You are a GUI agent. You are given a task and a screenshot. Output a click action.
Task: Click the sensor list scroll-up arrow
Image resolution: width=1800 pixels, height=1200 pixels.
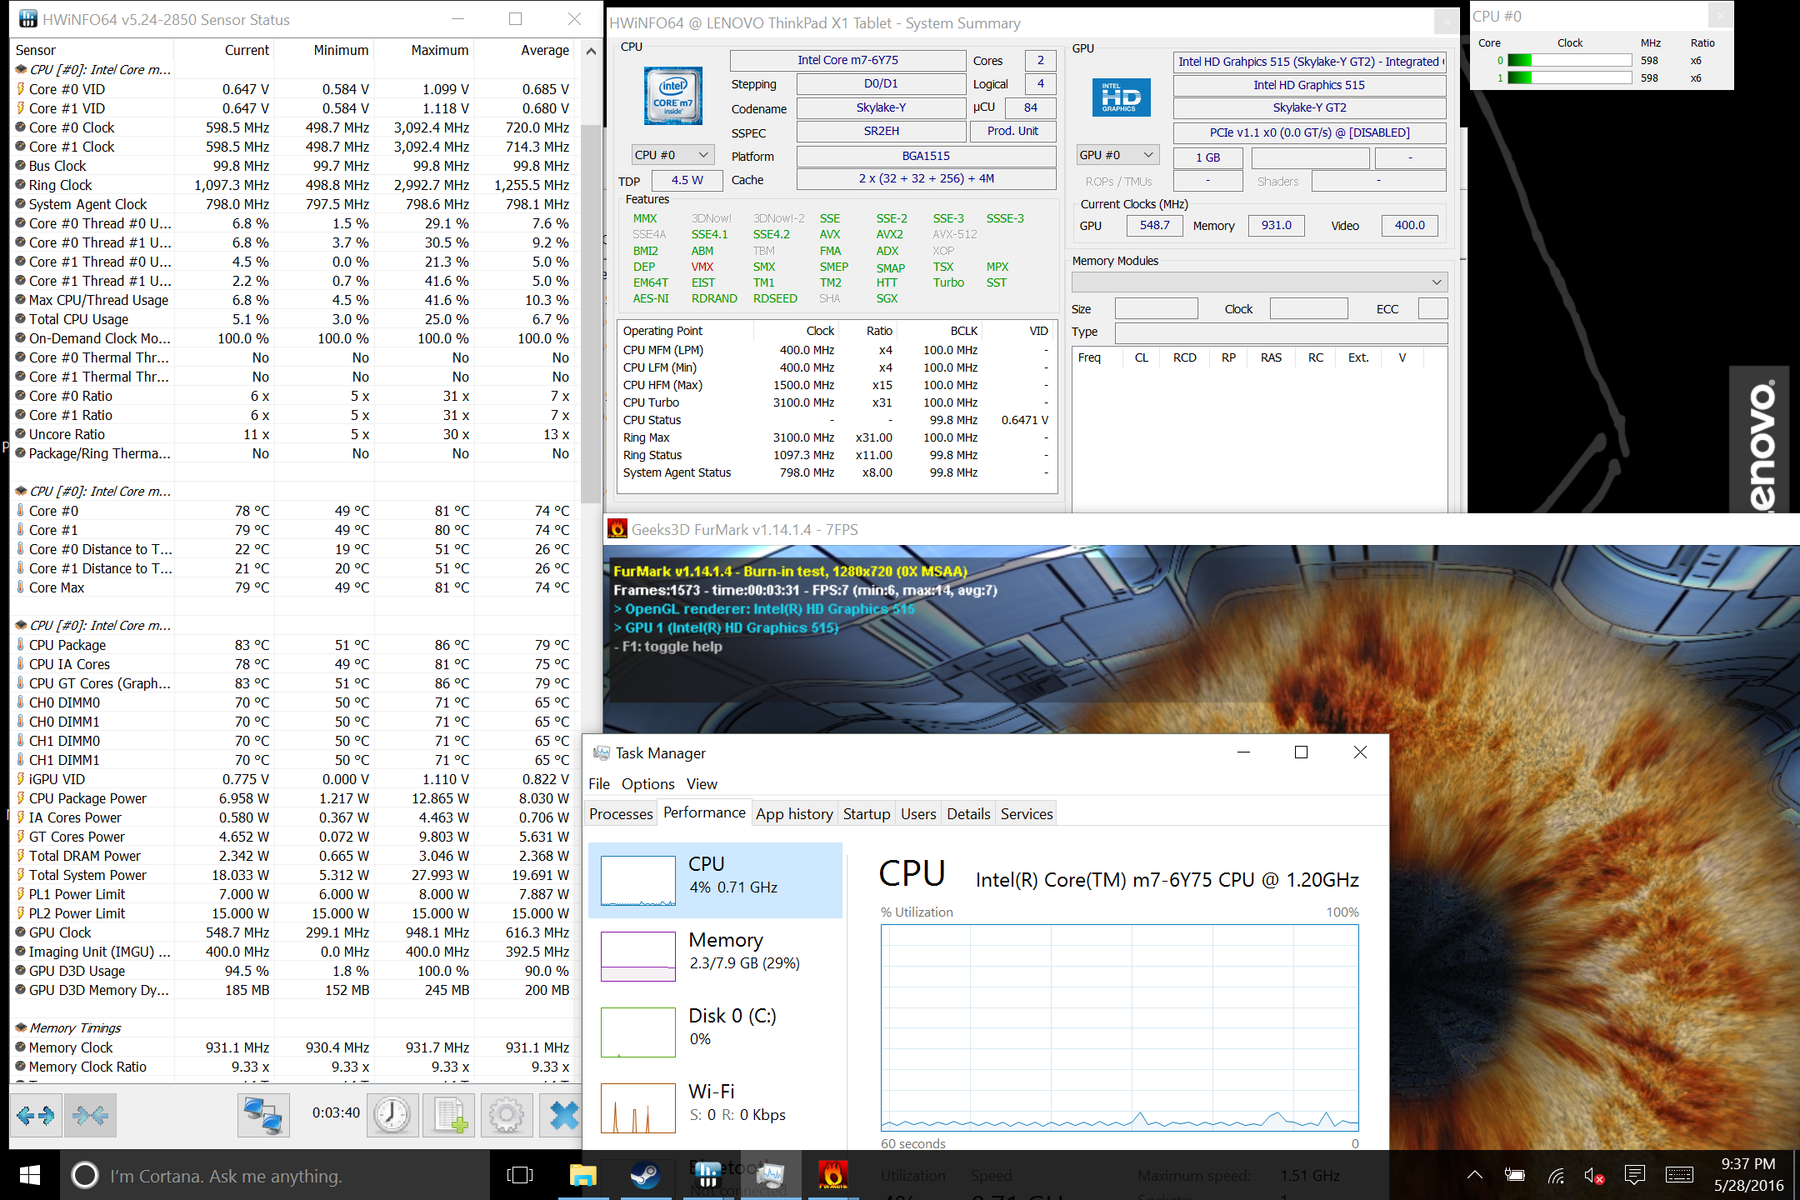point(591,51)
